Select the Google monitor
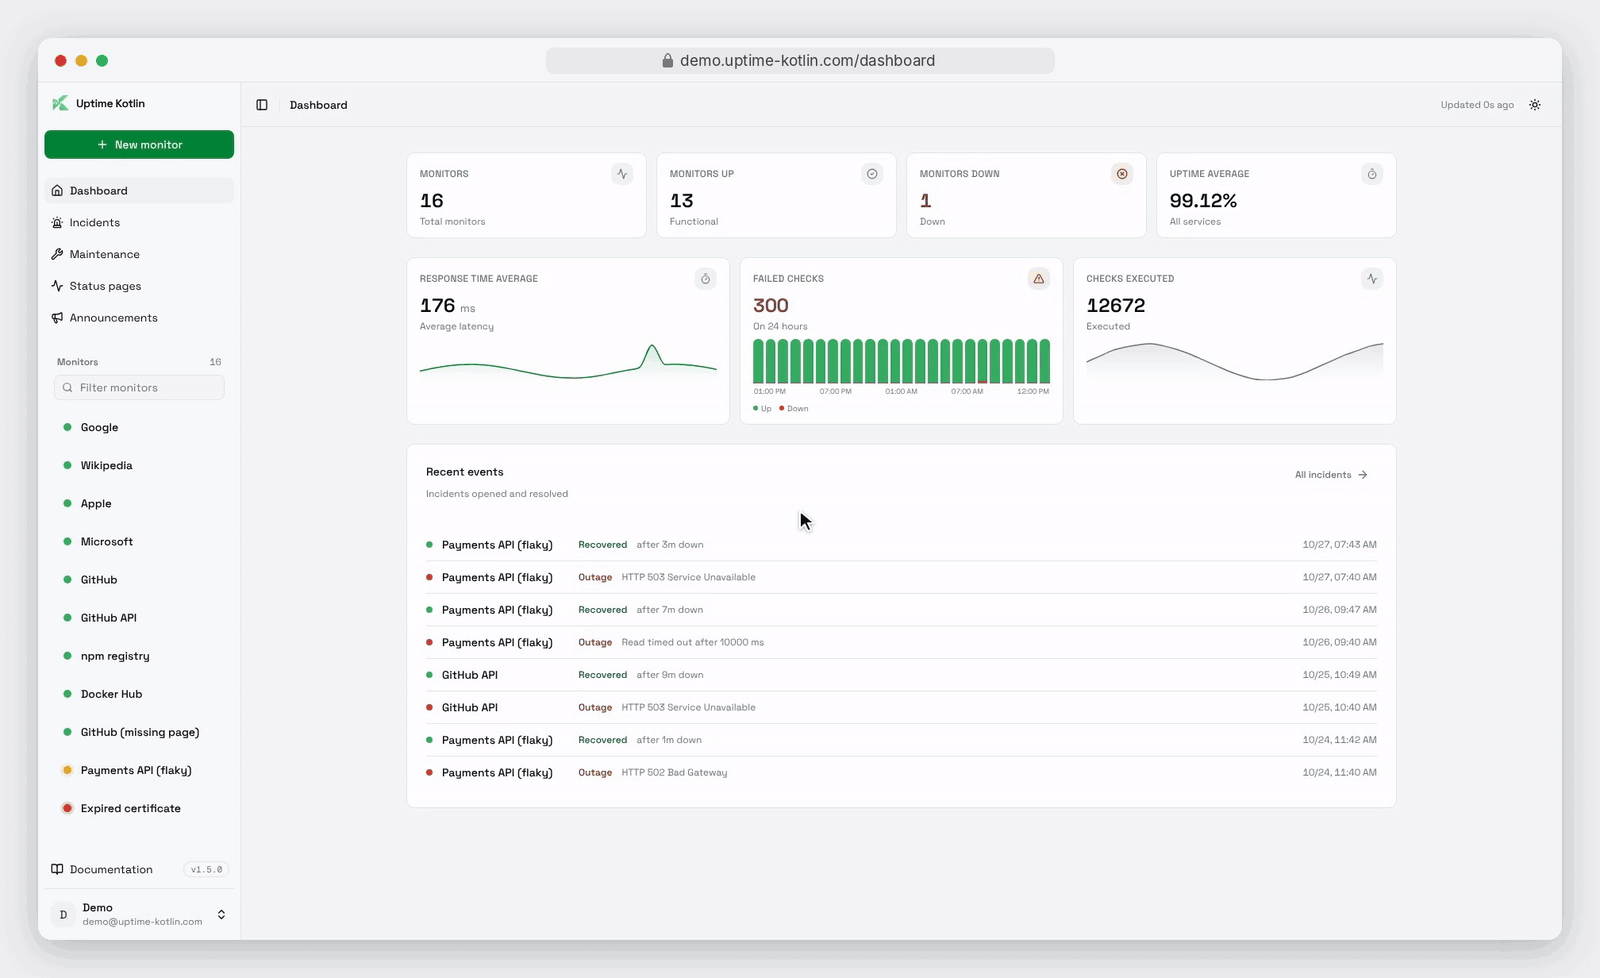The width and height of the screenshot is (1600, 978). pyautogui.click(x=139, y=427)
